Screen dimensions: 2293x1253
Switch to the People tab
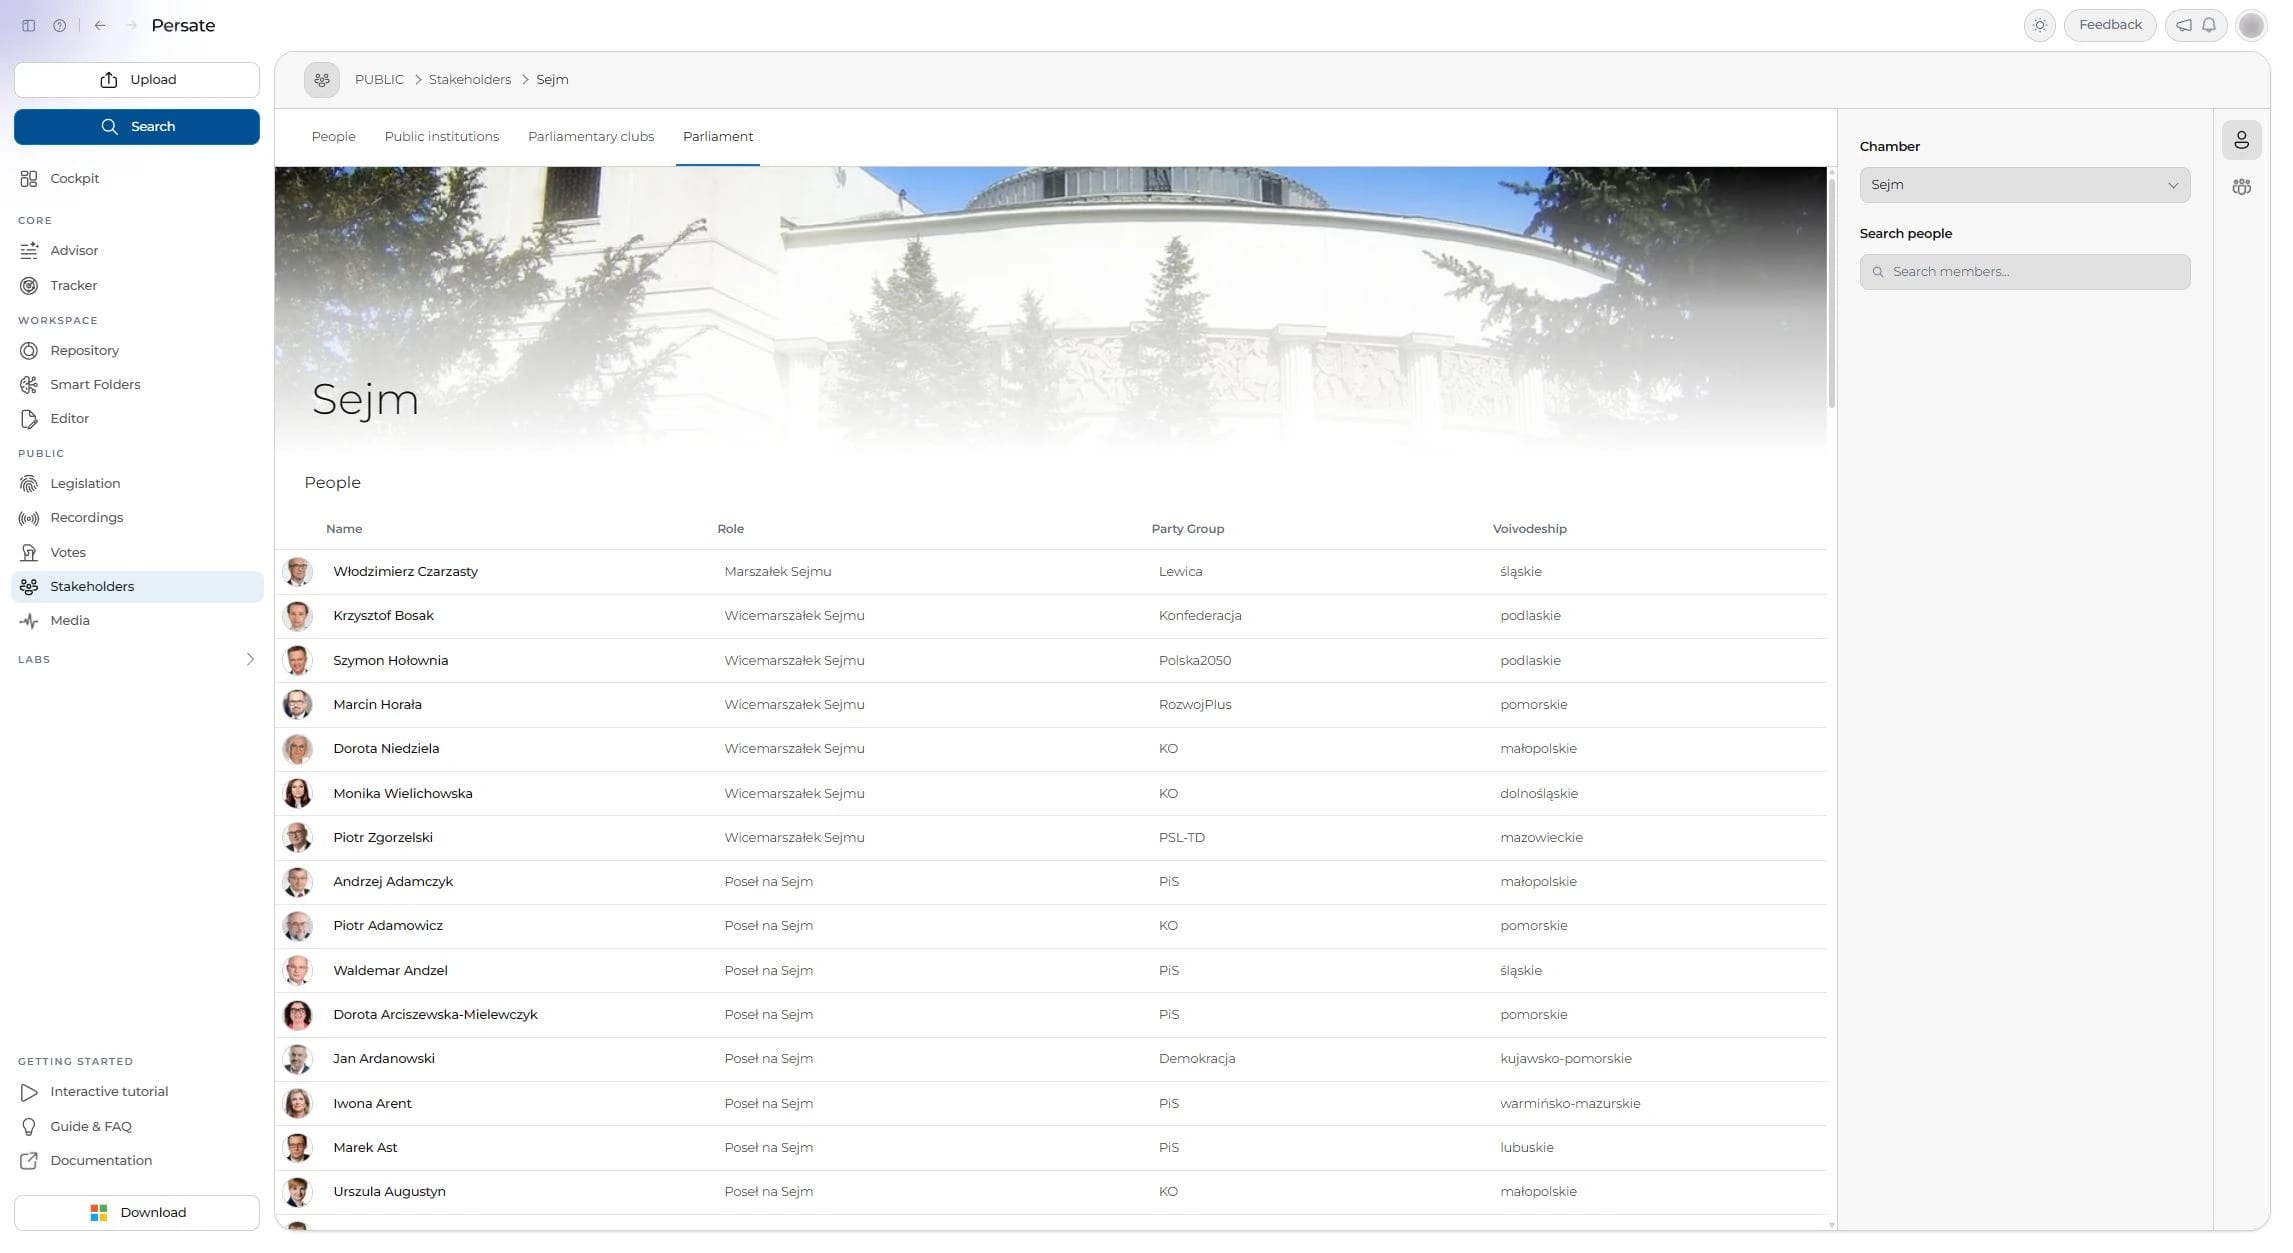(333, 137)
